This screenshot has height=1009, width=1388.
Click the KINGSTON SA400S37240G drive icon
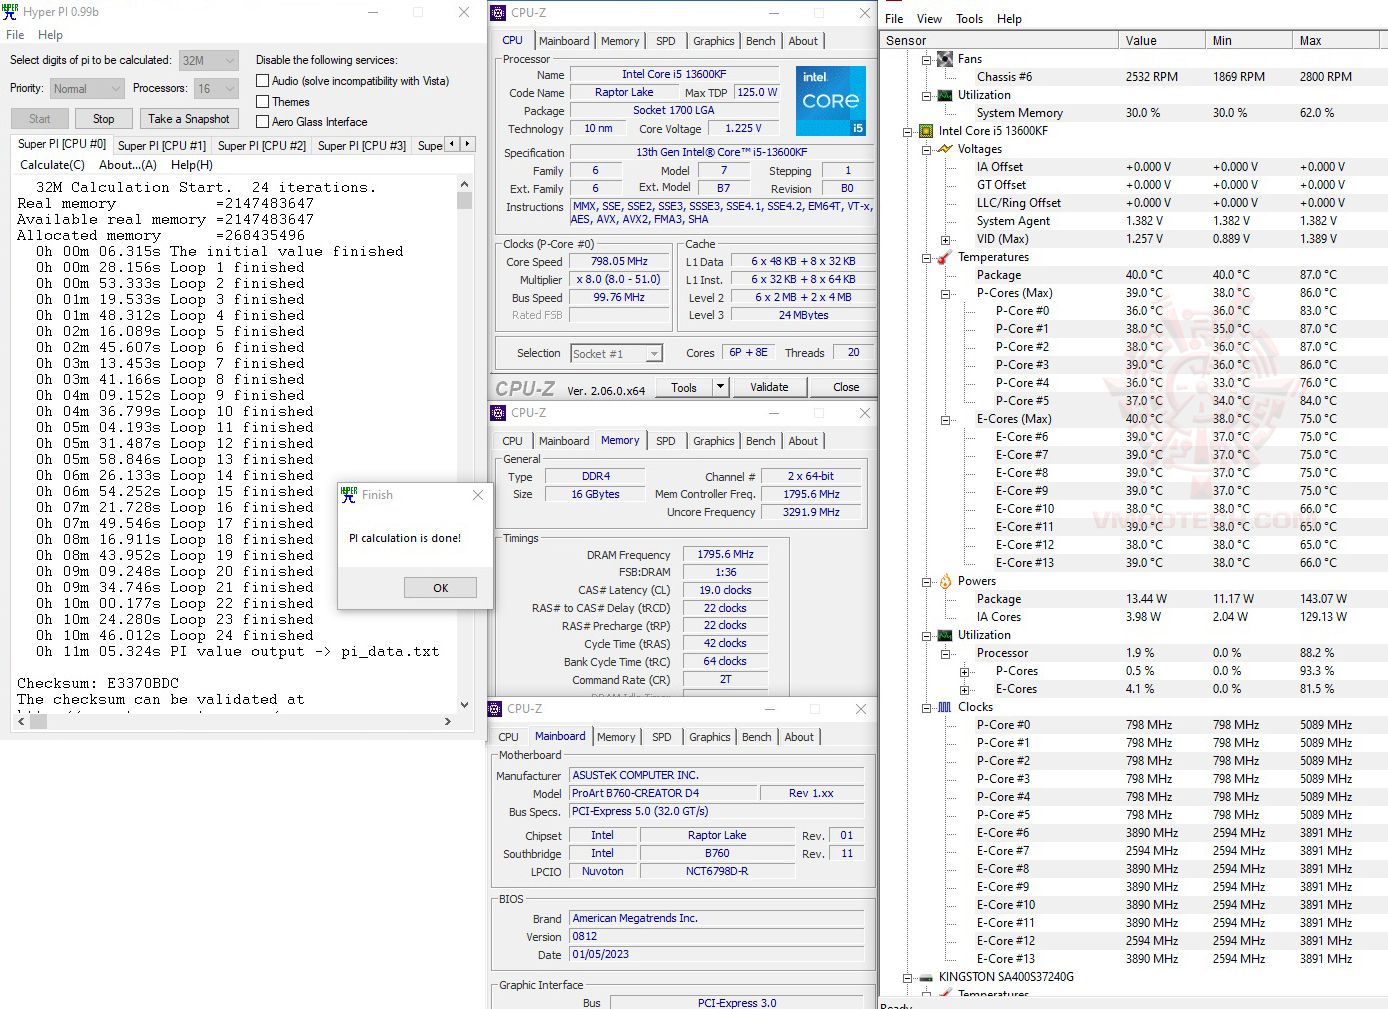926,977
